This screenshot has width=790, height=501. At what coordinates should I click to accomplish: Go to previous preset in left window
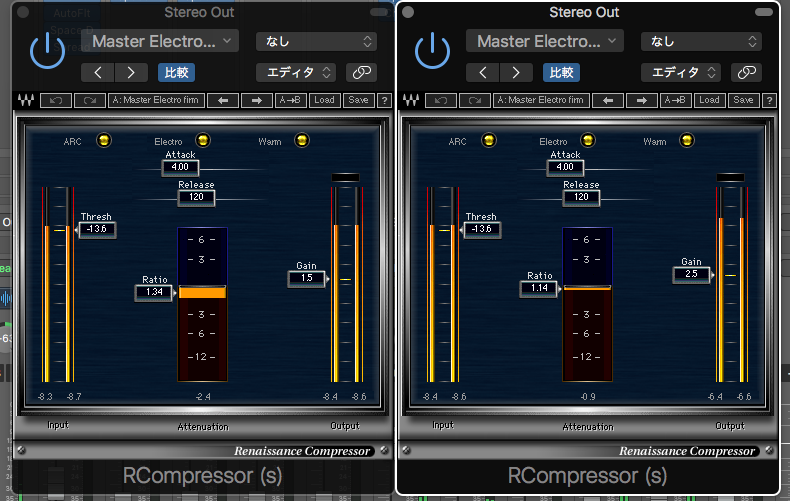[x=98, y=73]
